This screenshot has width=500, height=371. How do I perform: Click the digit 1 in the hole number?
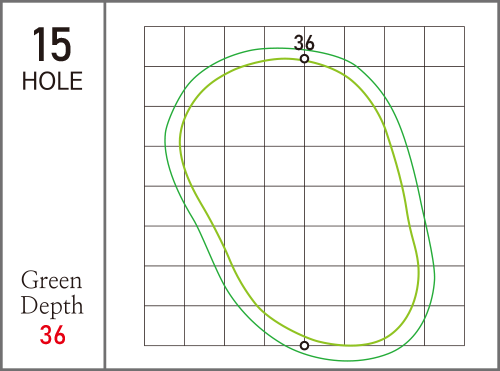pyautogui.click(x=39, y=44)
